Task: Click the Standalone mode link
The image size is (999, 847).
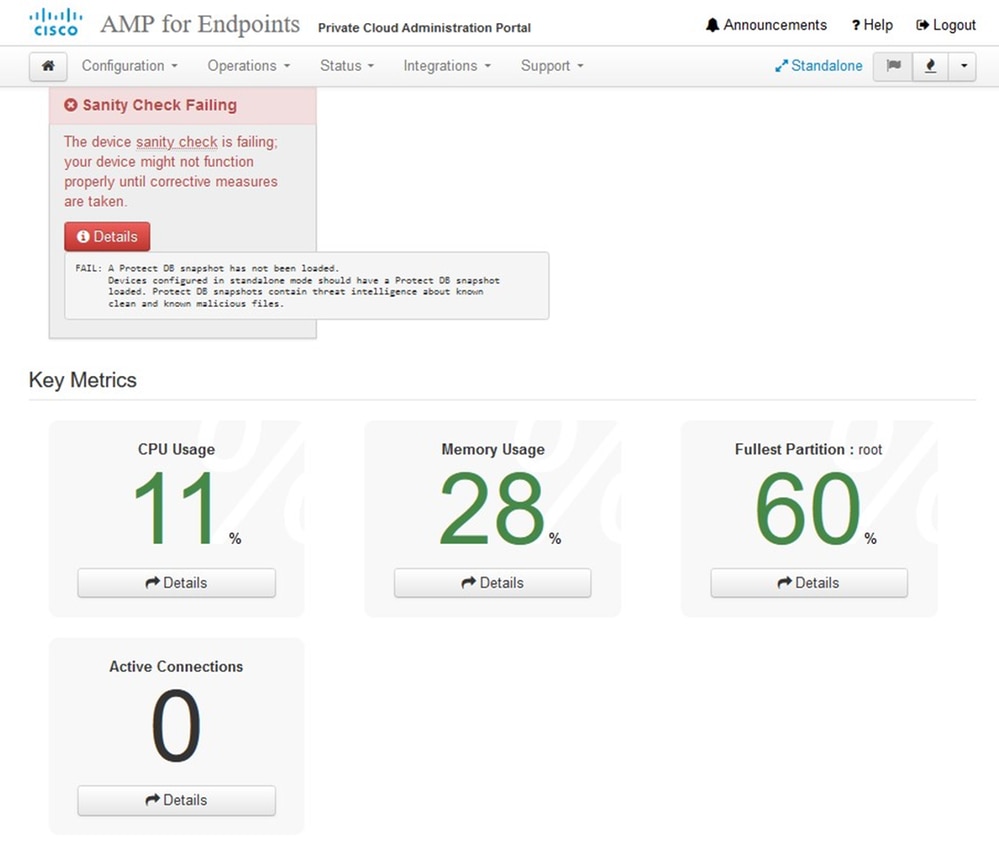Action: click(819, 66)
